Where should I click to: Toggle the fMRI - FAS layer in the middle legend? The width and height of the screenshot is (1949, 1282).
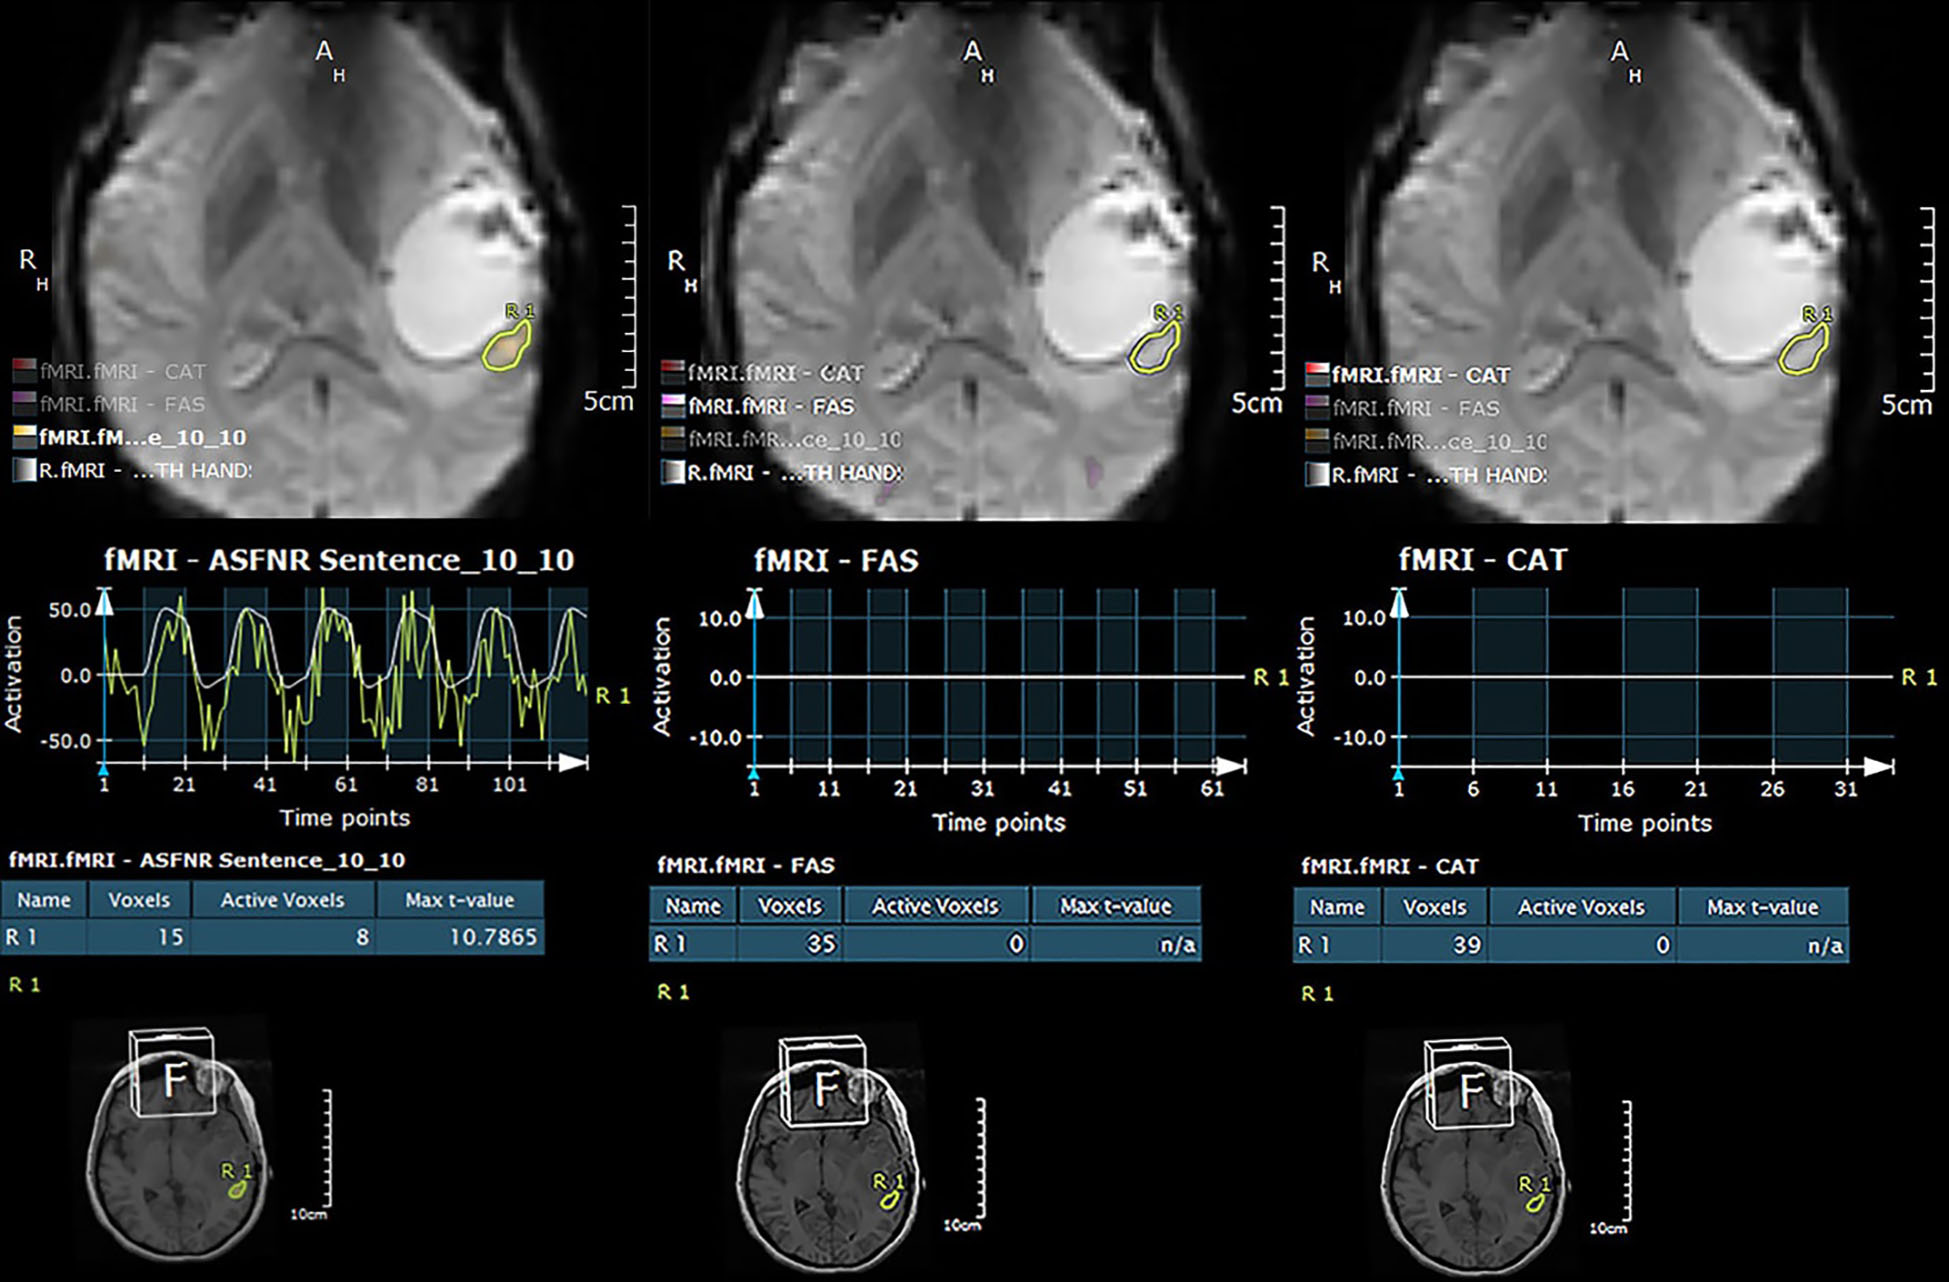click(770, 406)
